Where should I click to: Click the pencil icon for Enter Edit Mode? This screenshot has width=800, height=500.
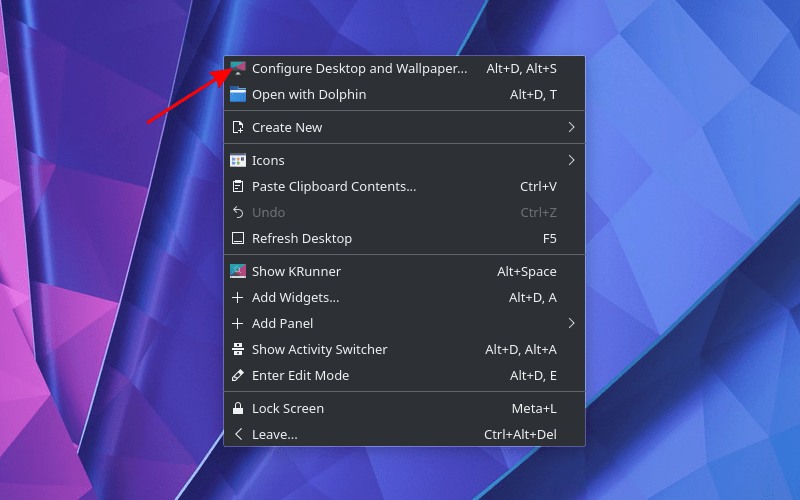(x=238, y=375)
